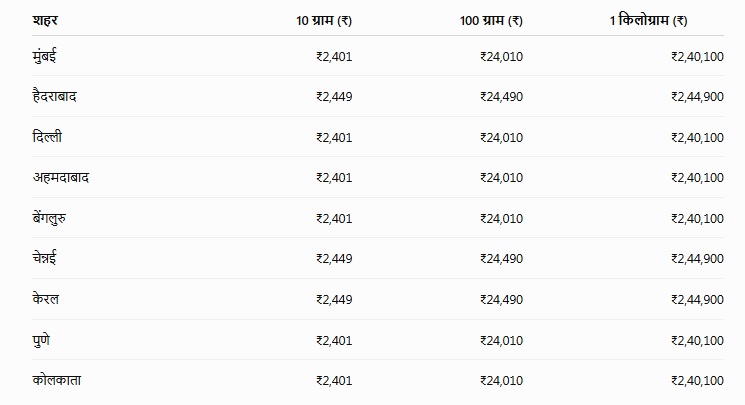Viewport: 745px width, 405px height.
Task: Select the पुणे city row label
Action: point(41,340)
